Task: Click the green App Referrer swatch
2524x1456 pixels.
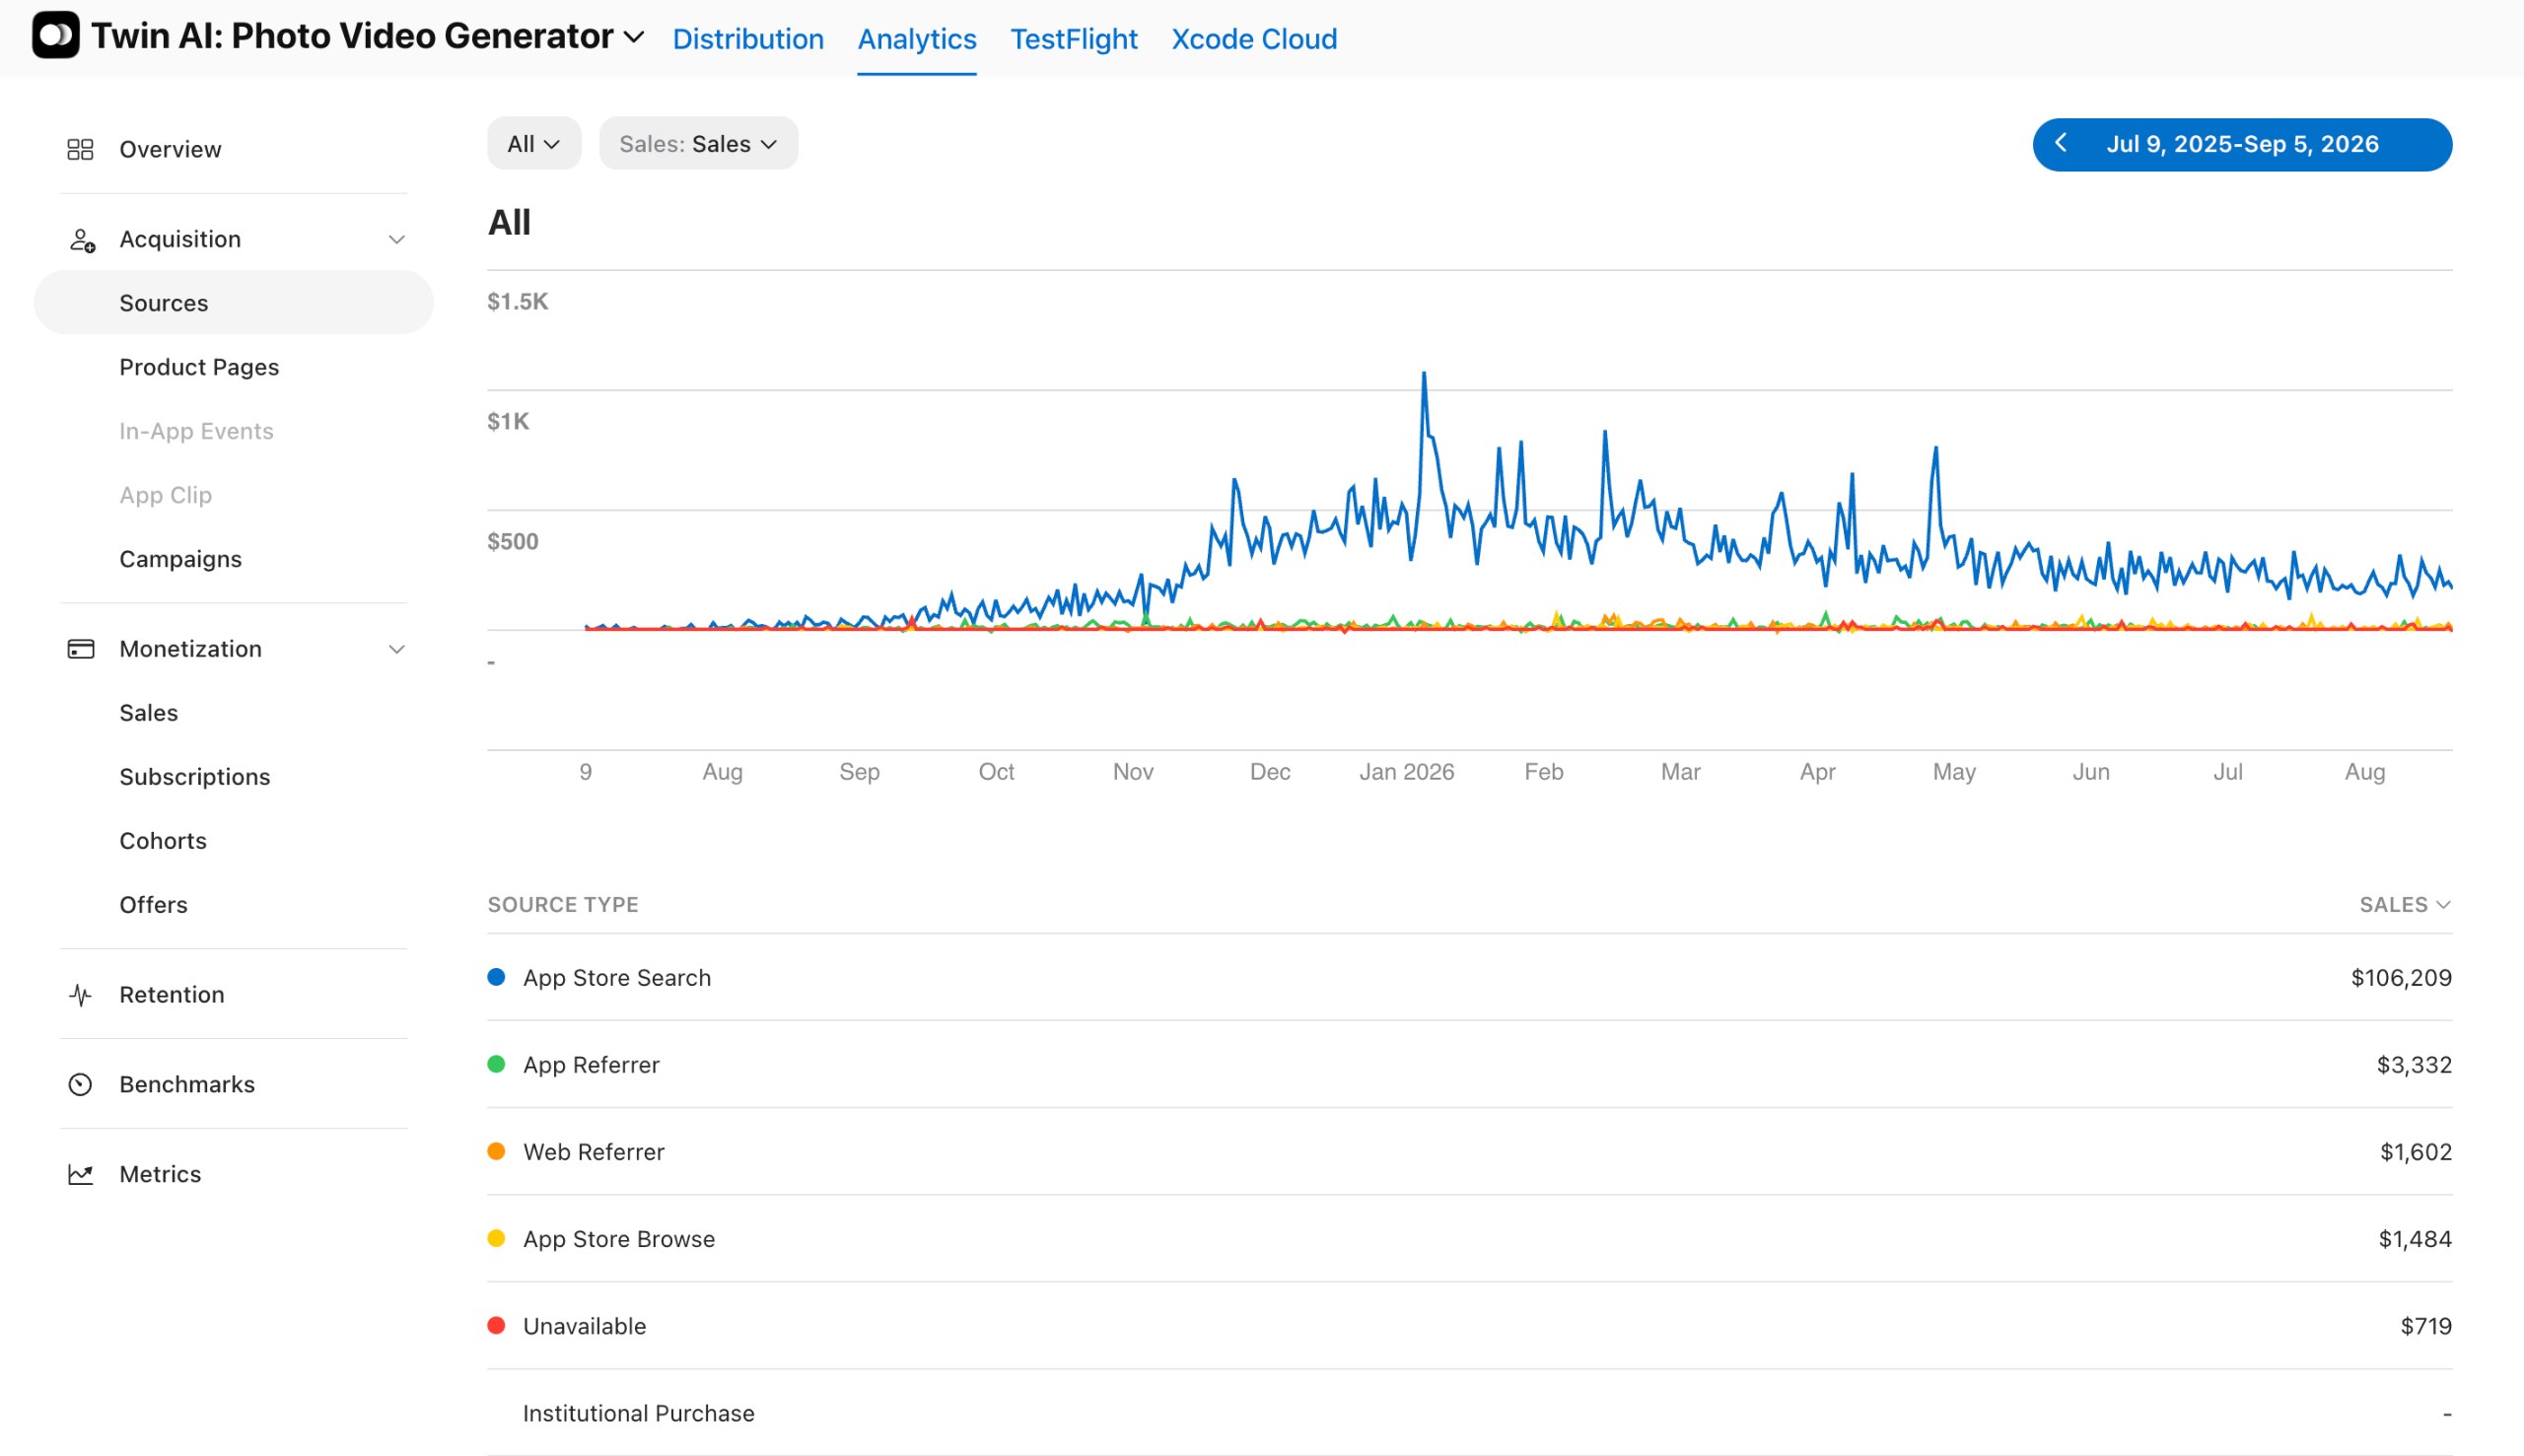Action: pyautogui.click(x=496, y=1064)
